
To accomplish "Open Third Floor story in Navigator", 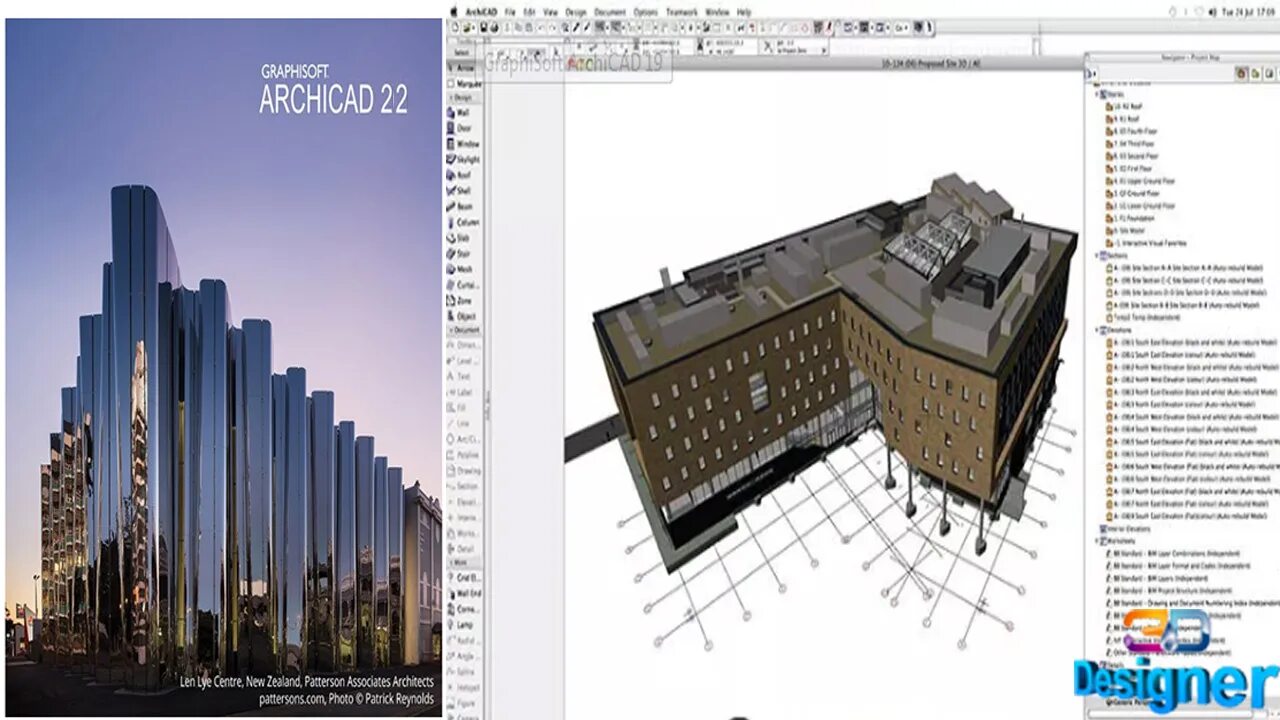I will click(x=1130, y=144).
